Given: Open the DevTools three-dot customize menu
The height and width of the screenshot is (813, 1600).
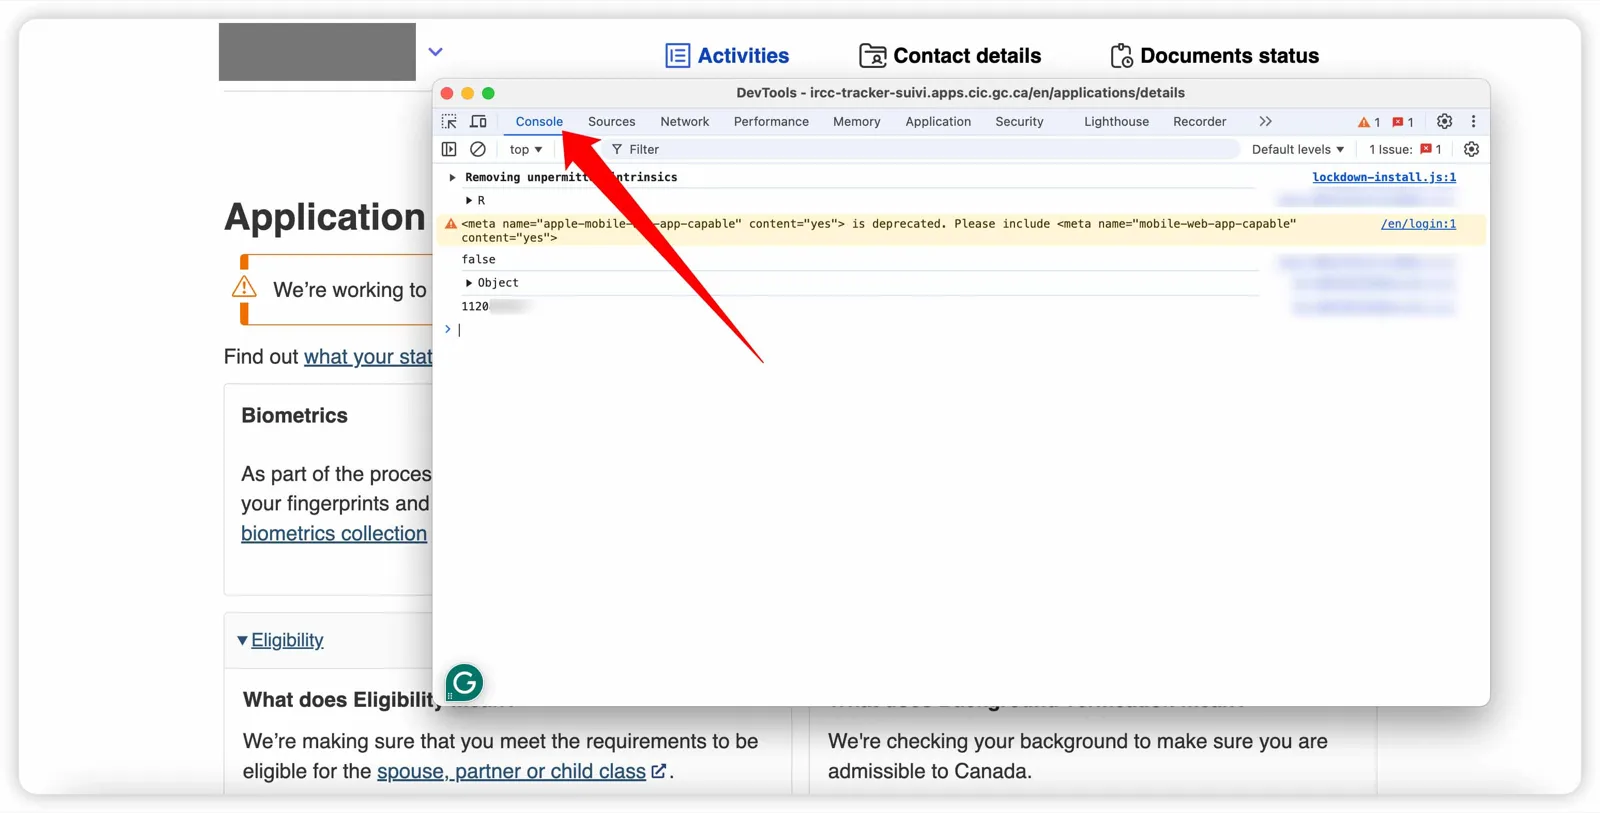Looking at the screenshot, I should pos(1473,121).
